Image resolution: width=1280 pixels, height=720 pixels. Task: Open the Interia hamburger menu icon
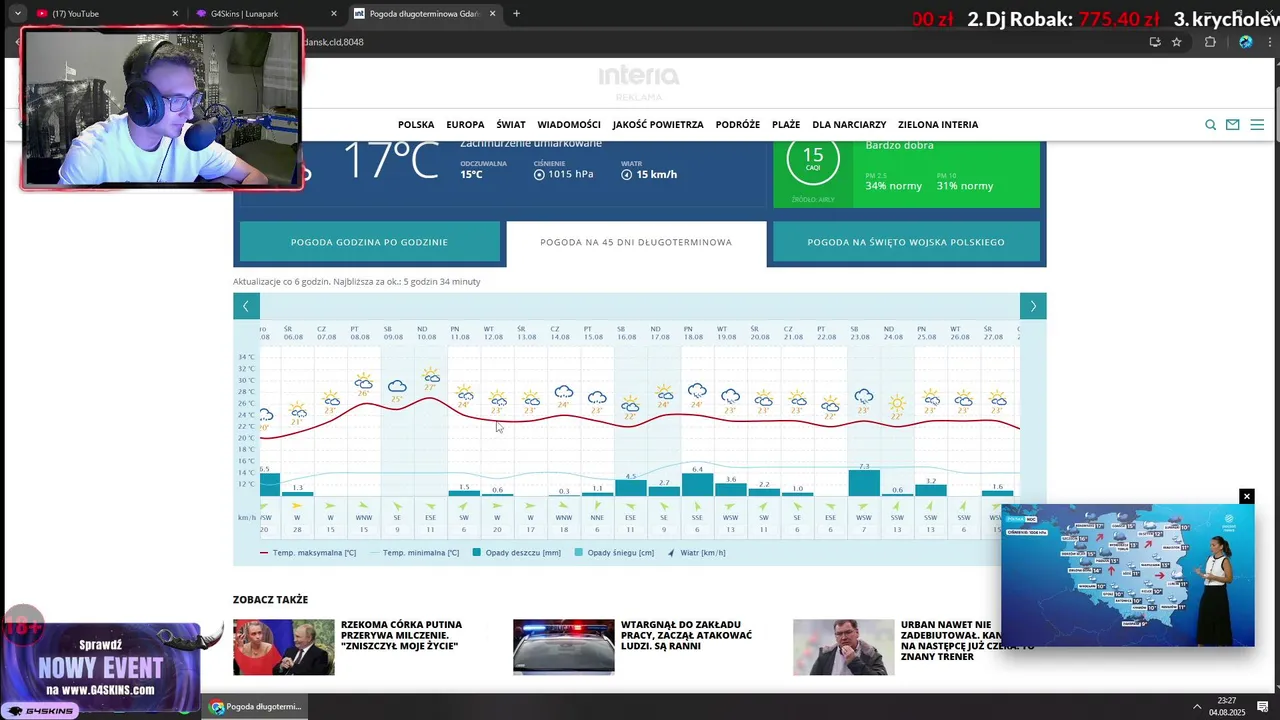tap(1257, 125)
